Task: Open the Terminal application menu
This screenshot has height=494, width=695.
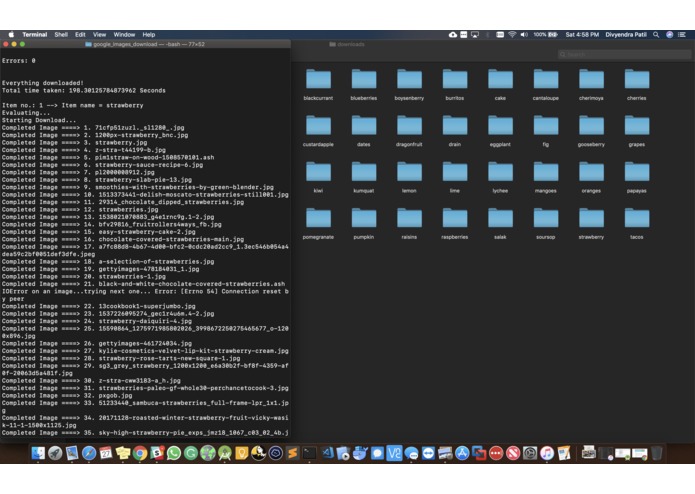Action: pyautogui.click(x=35, y=35)
